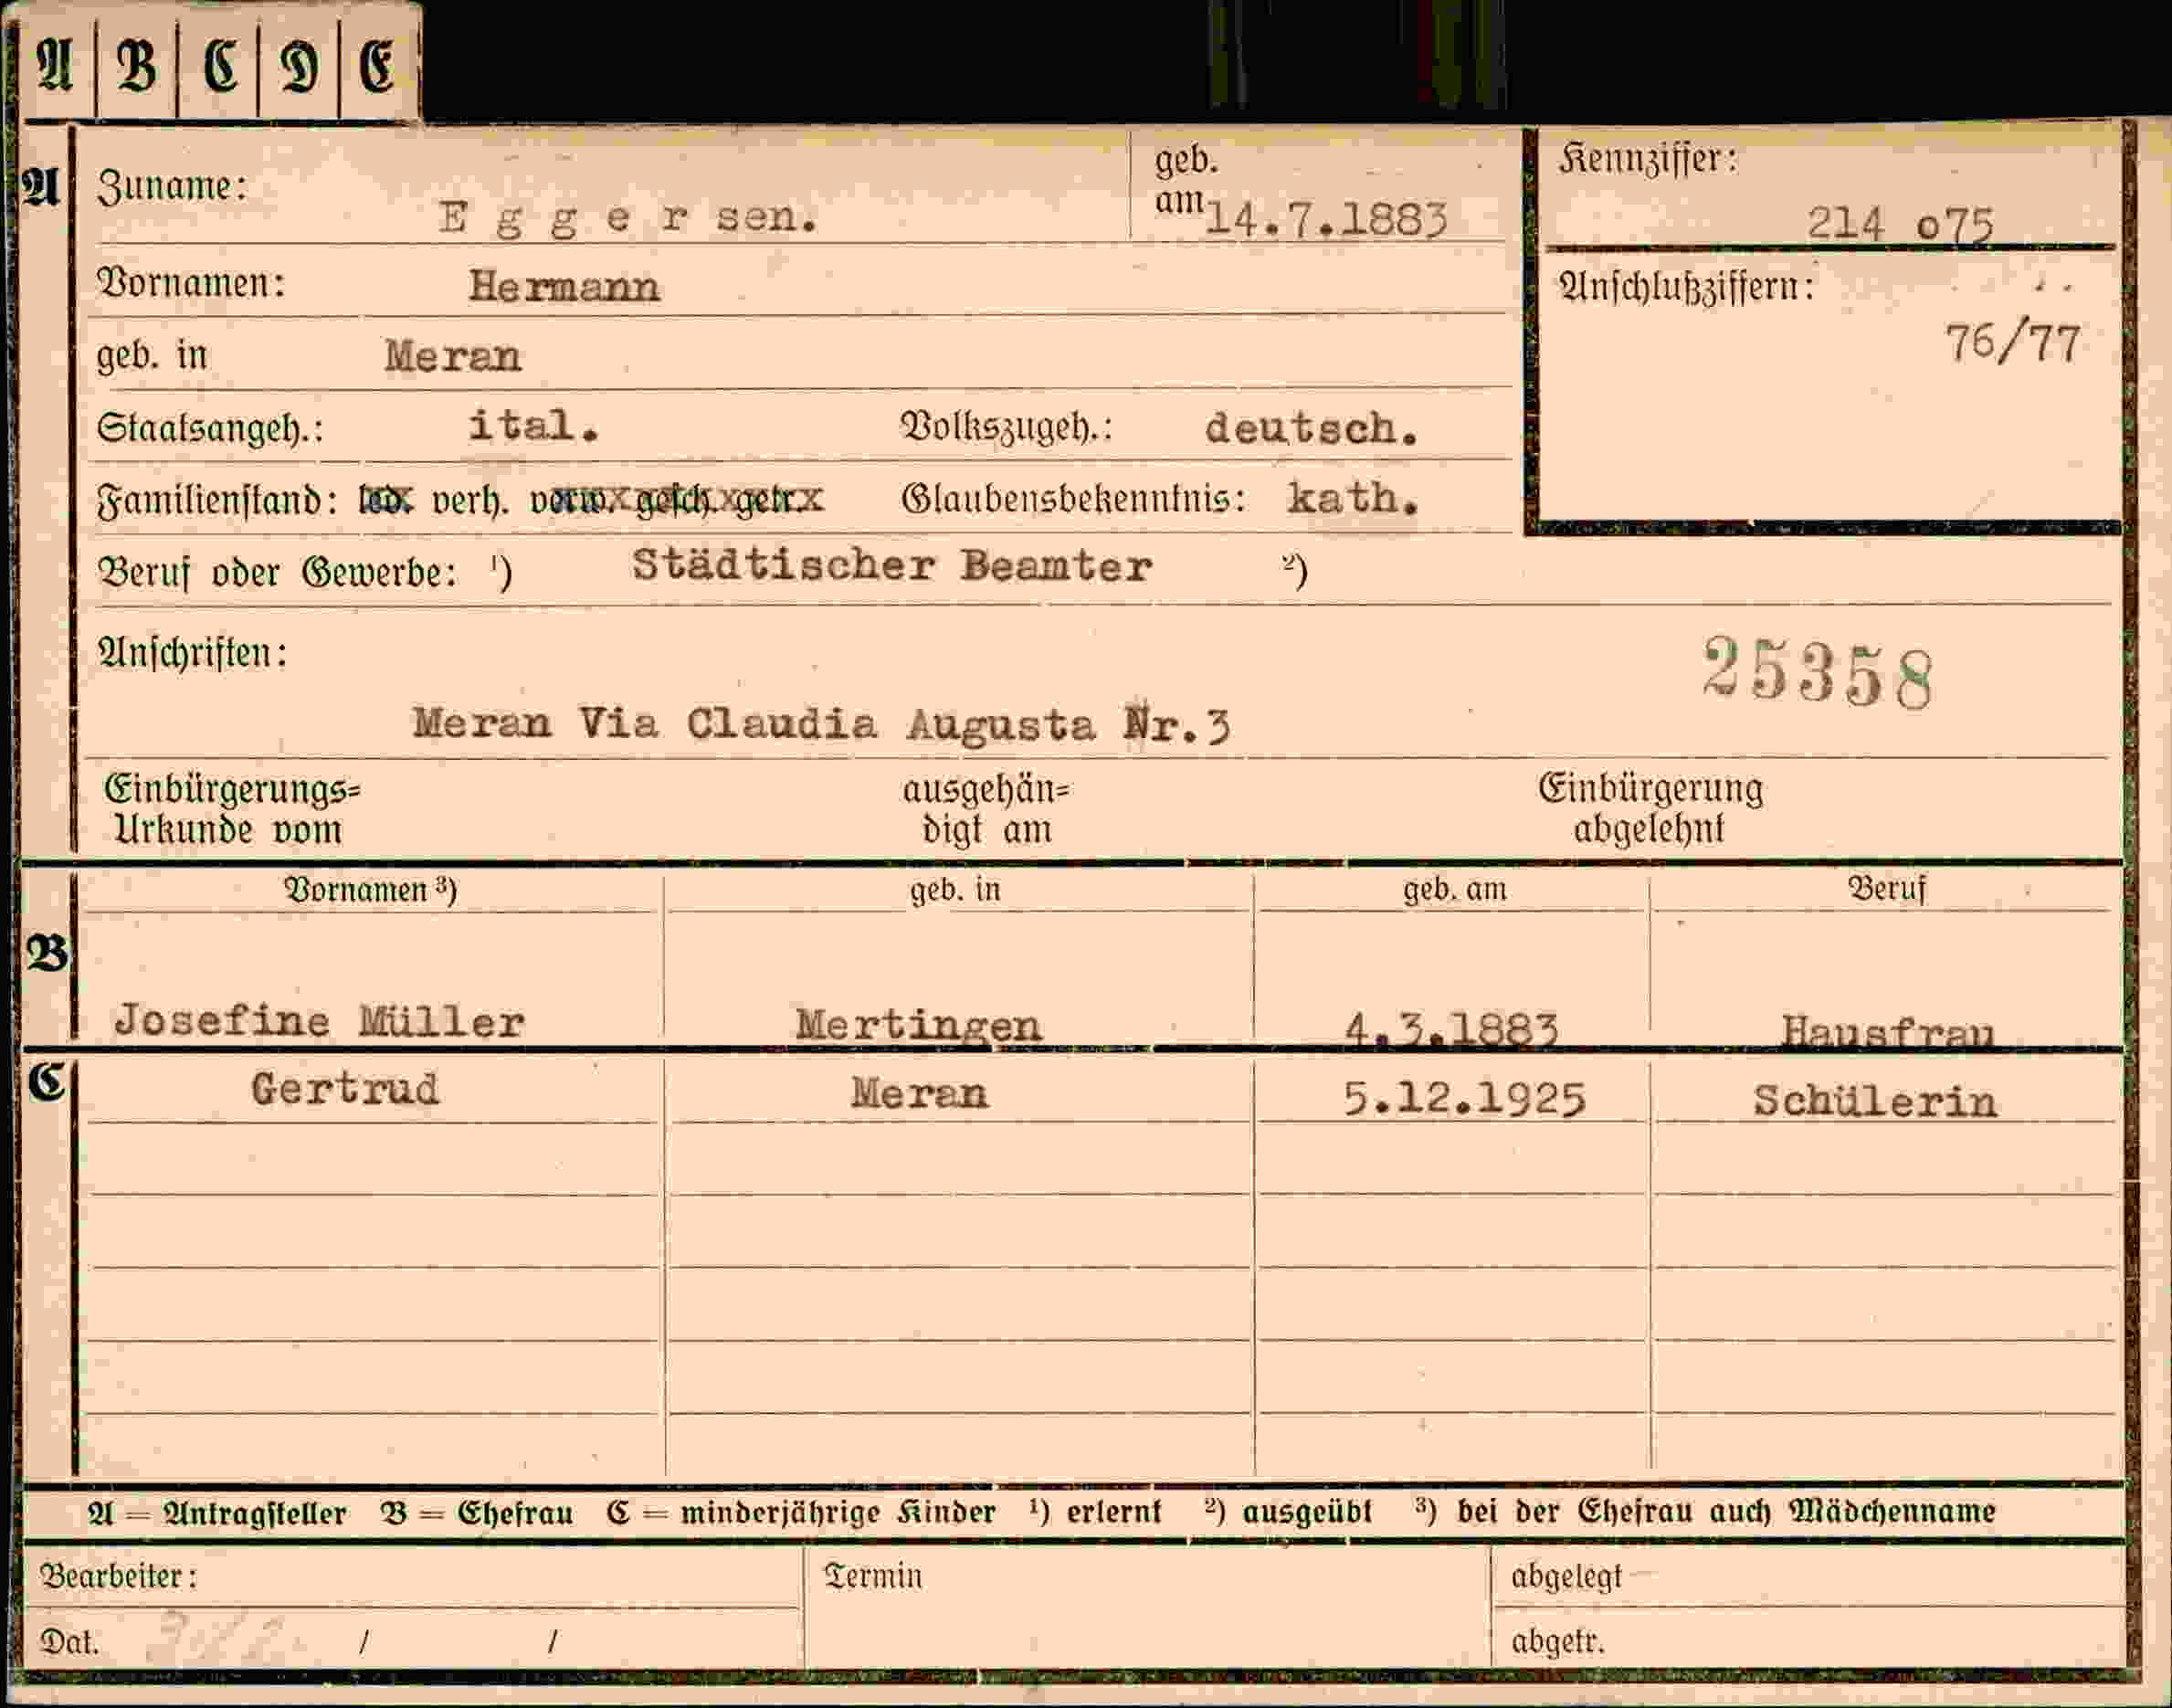Screen dimensions: 2172x1708
Task: Click the last index tab letter E
Action: click(379, 68)
